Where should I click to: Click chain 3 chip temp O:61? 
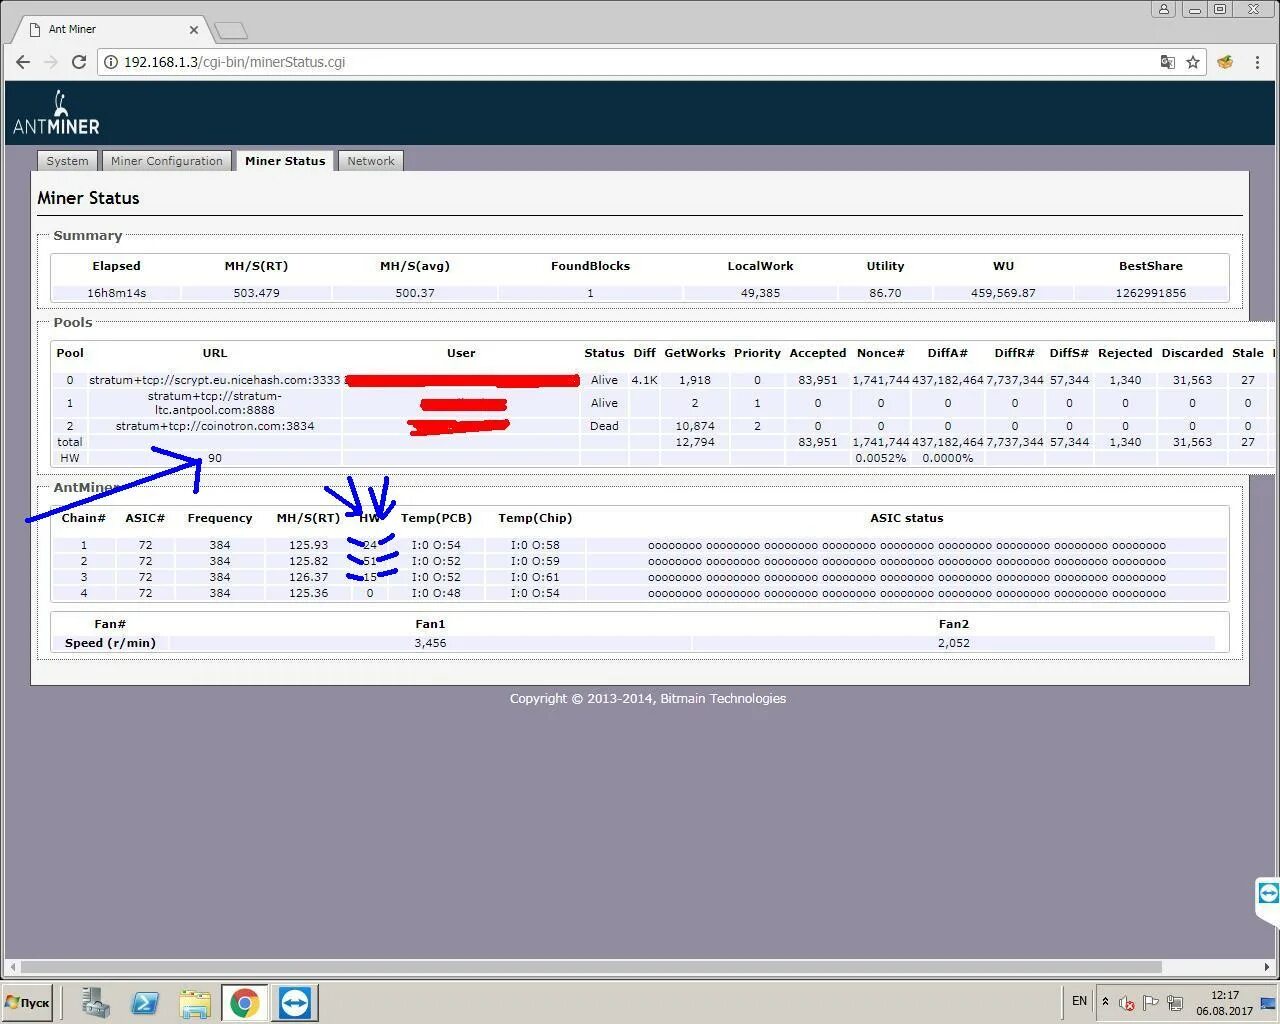(x=535, y=577)
